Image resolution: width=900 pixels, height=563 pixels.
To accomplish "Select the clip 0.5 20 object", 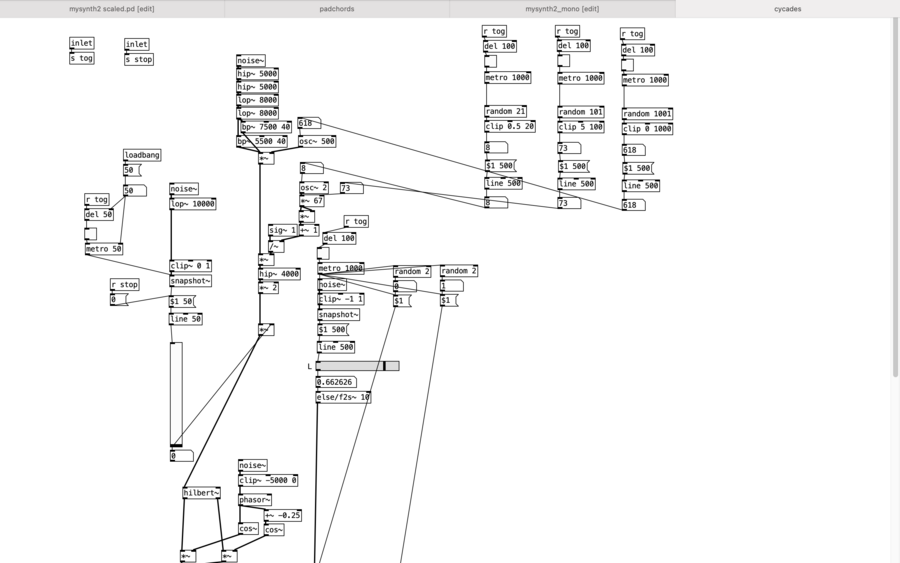I will tap(510, 126).
